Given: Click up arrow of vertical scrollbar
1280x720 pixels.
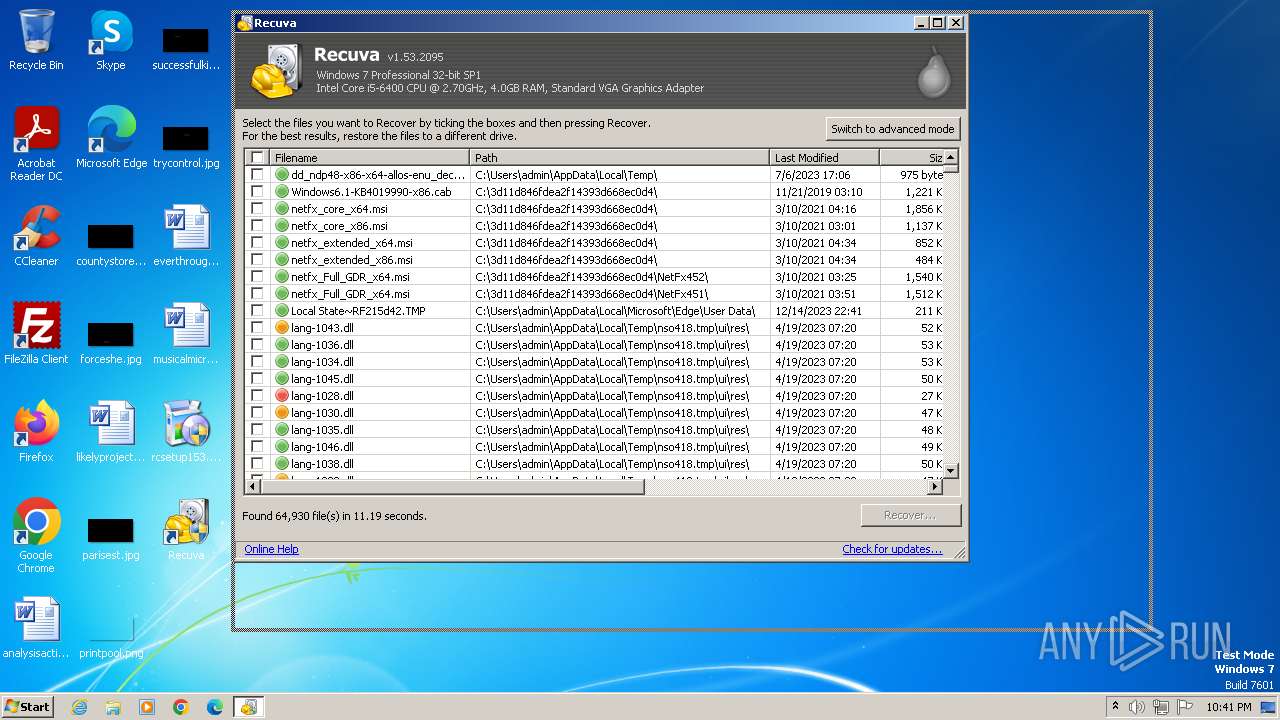Looking at the screenshot, I should pos(951,157).
